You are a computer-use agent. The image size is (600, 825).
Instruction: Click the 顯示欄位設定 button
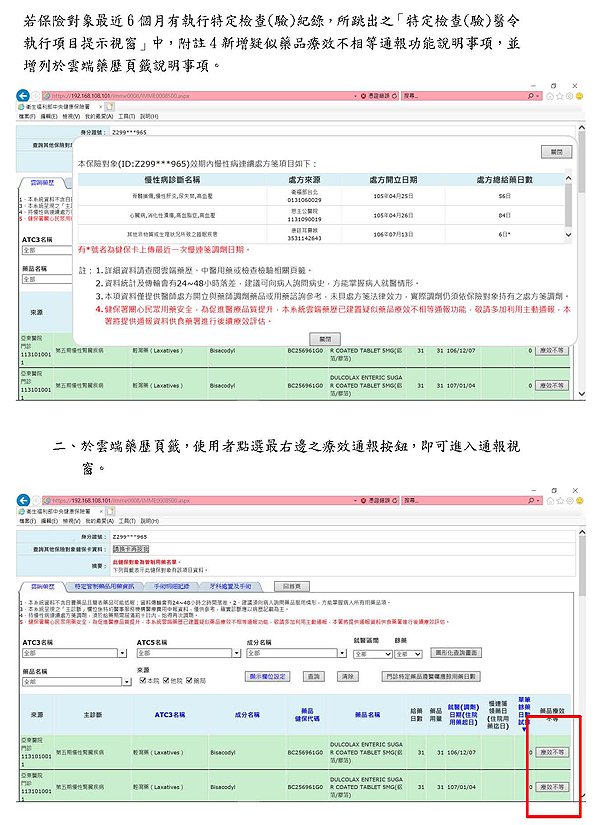click(x=268, y=677)
